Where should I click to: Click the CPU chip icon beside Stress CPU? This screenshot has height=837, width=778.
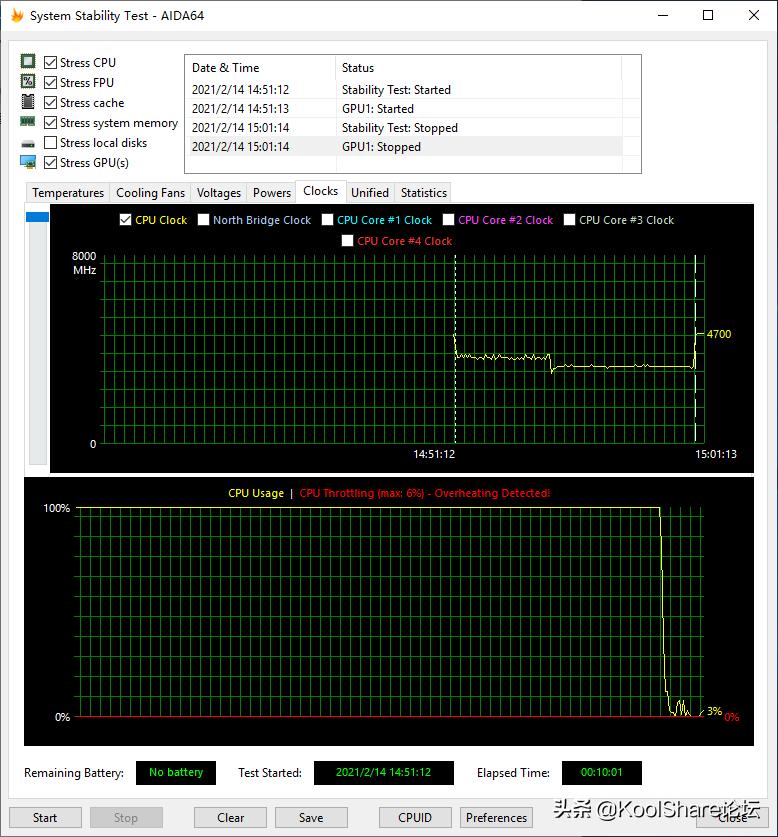28,61
